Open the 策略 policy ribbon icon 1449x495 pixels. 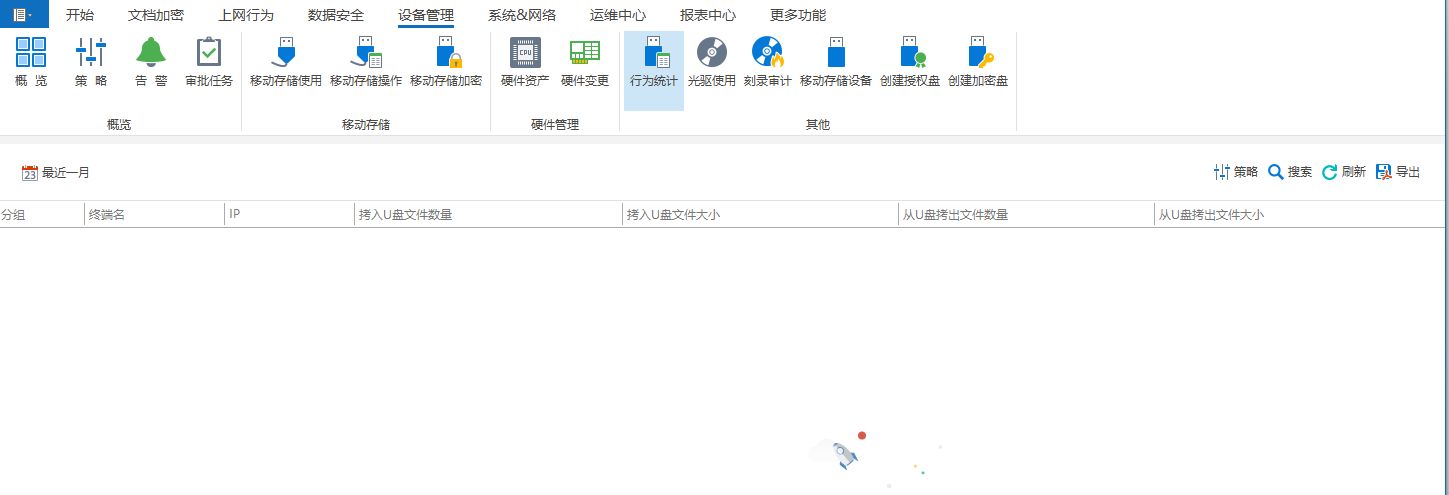coord(91,62)
